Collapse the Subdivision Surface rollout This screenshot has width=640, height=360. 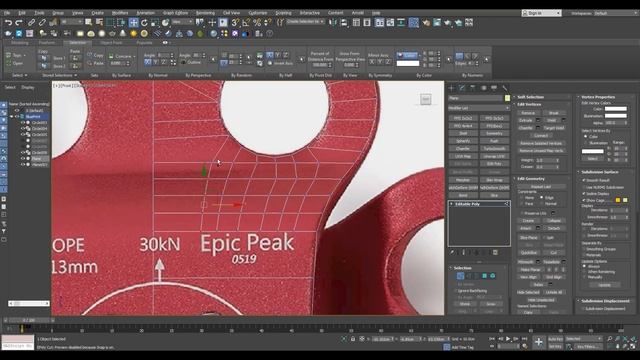point(600,172)
